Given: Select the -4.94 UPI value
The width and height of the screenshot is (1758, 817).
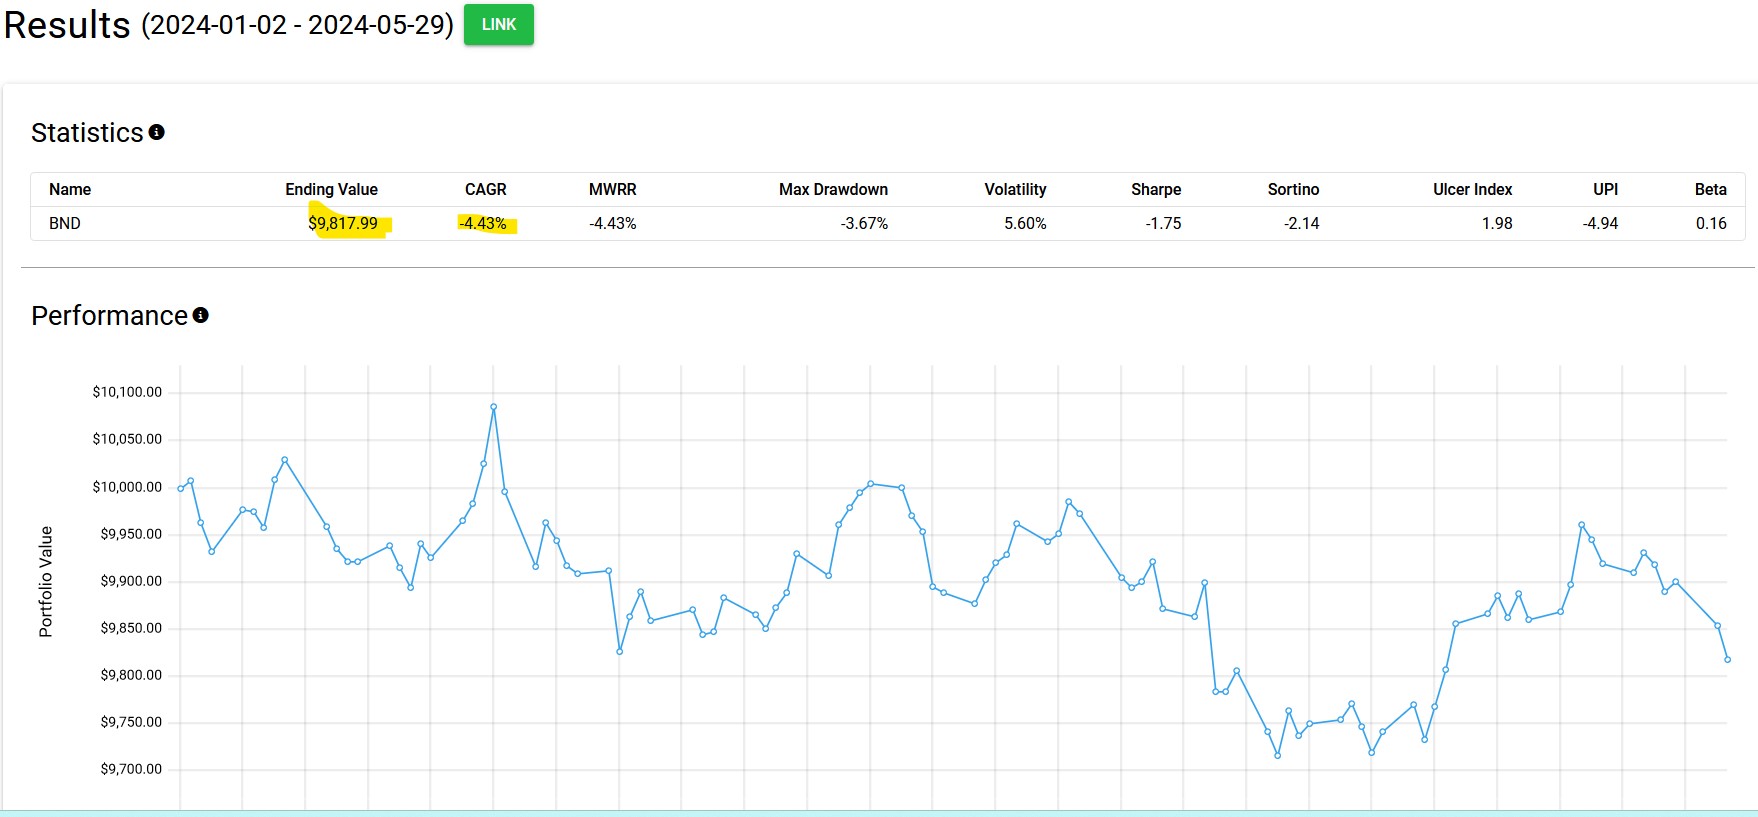Looking at the screenshot, I should point(1600,223).
